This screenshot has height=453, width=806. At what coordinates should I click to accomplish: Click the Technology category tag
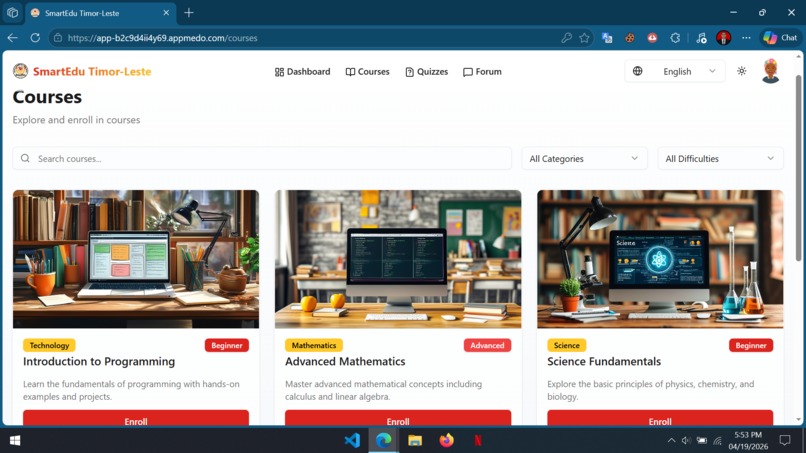tap(49, 346)
